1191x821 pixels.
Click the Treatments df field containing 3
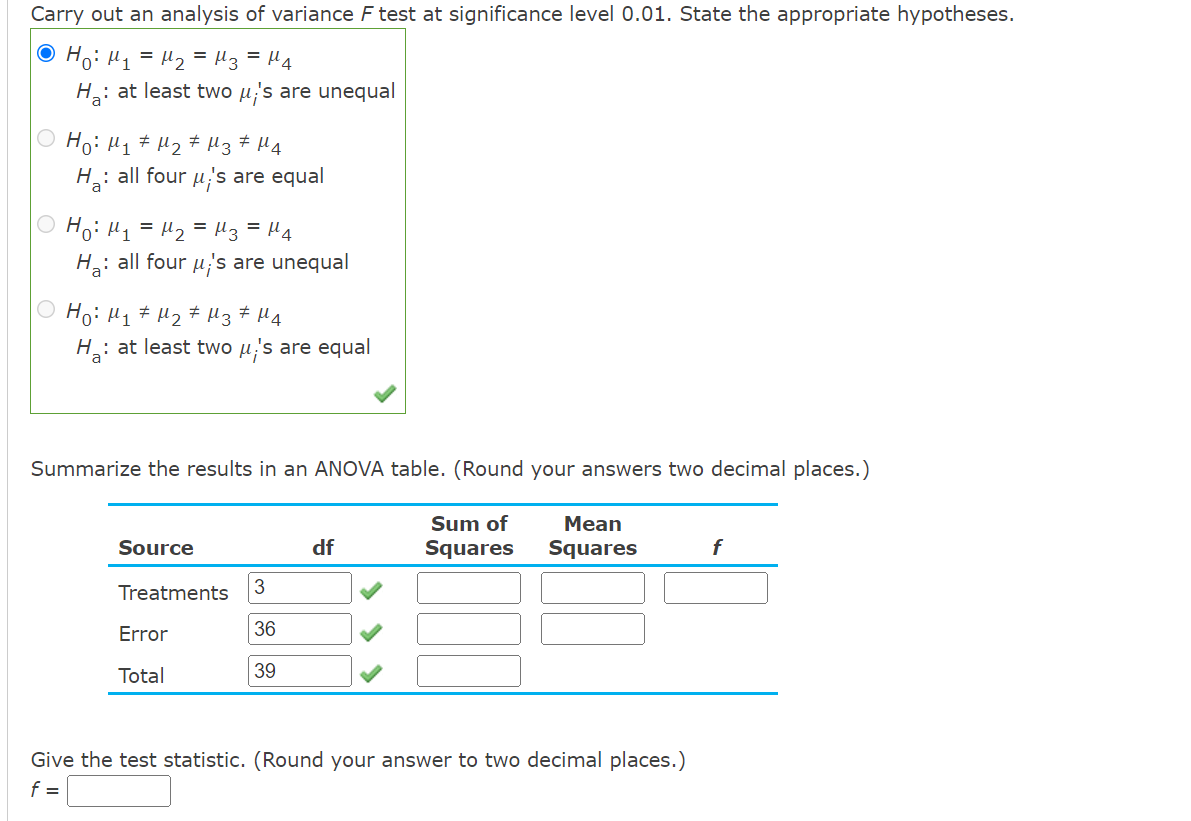pos(298,588)
